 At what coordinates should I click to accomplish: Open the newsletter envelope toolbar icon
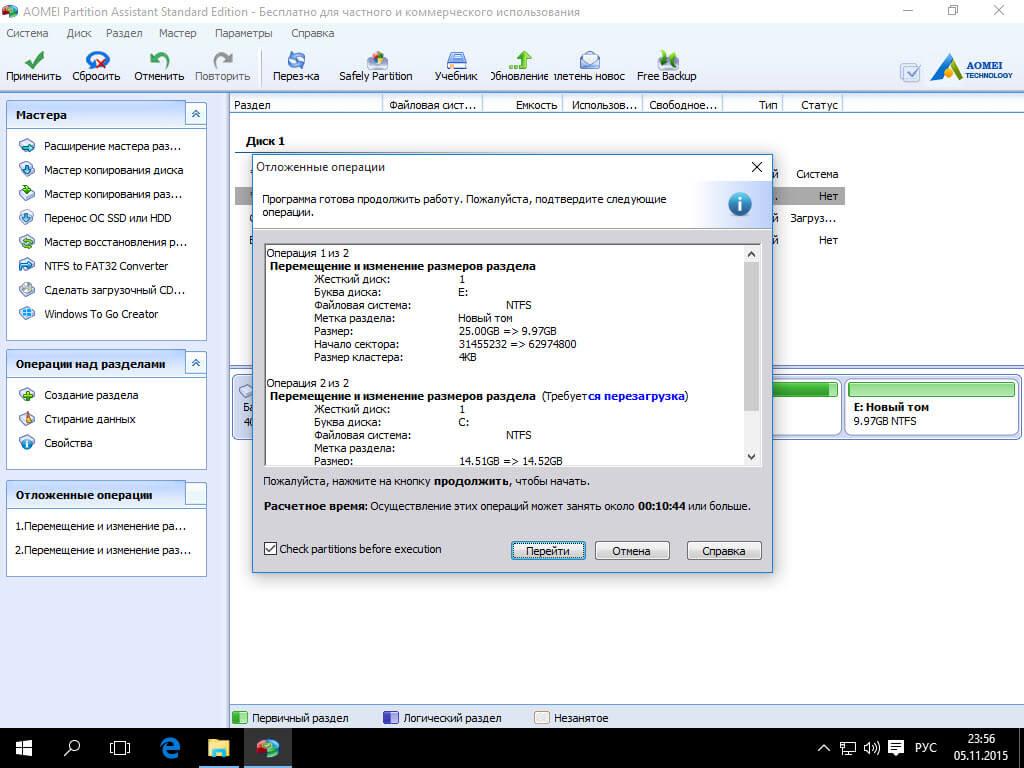click(589, 67)
